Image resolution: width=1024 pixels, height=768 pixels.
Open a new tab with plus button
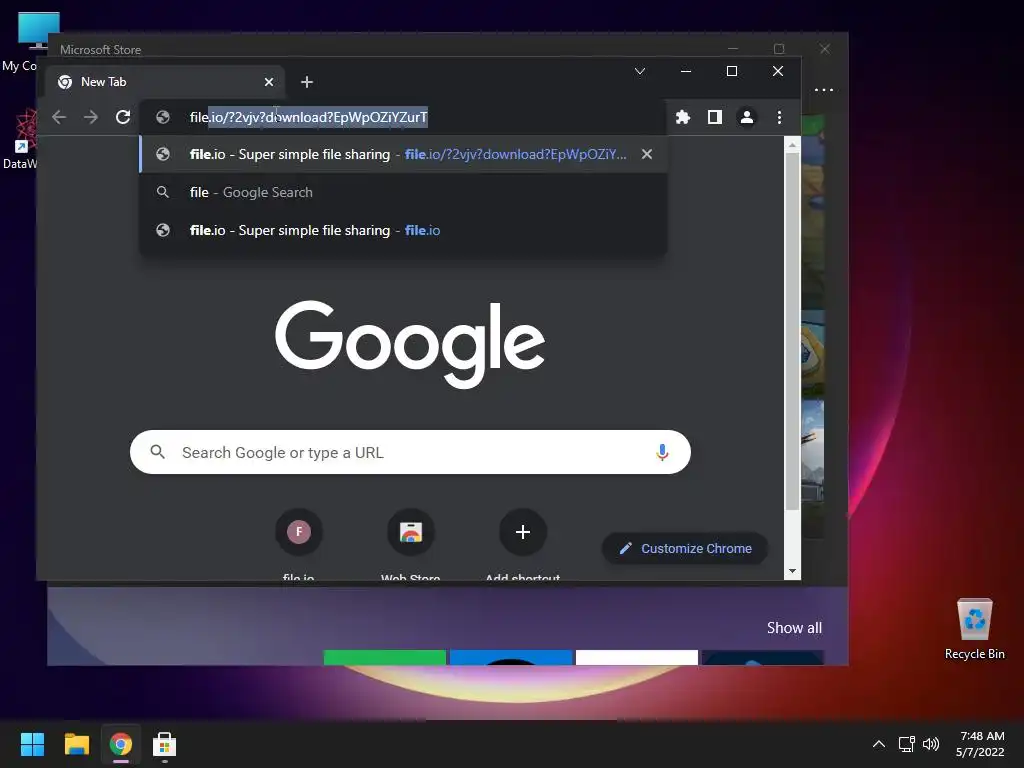point(307,82)
